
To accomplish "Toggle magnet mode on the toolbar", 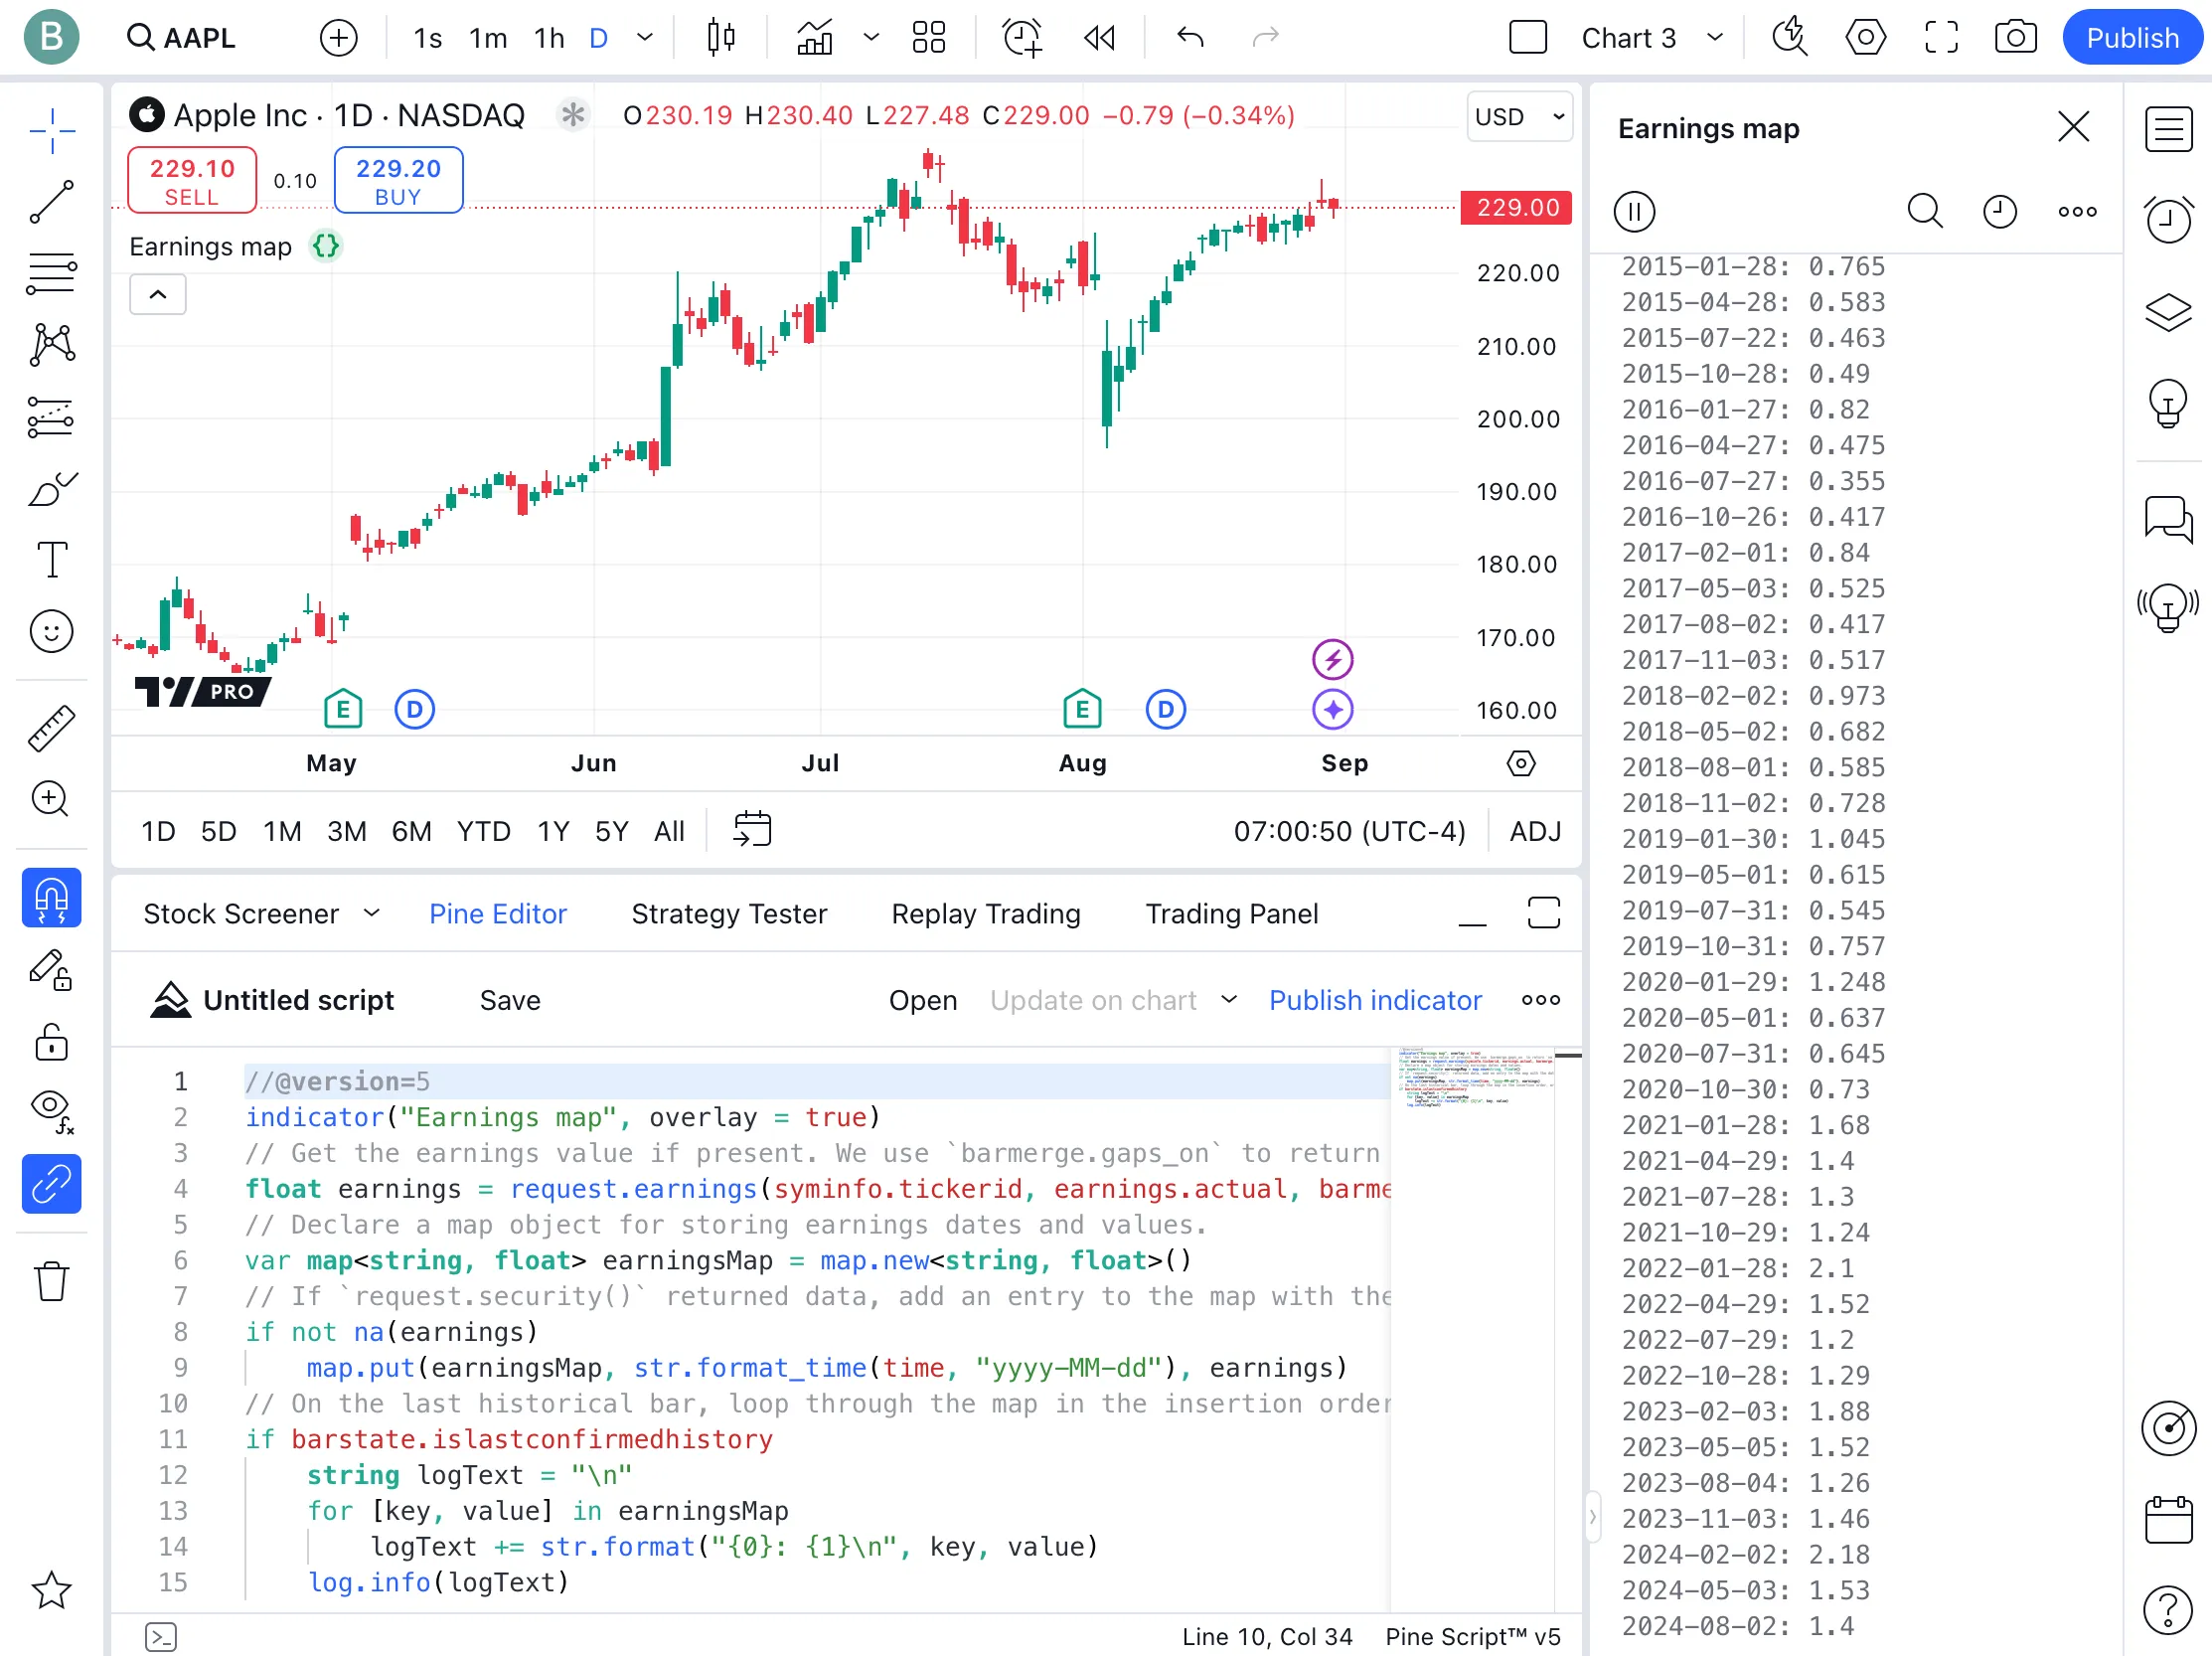I will [51, 898].
